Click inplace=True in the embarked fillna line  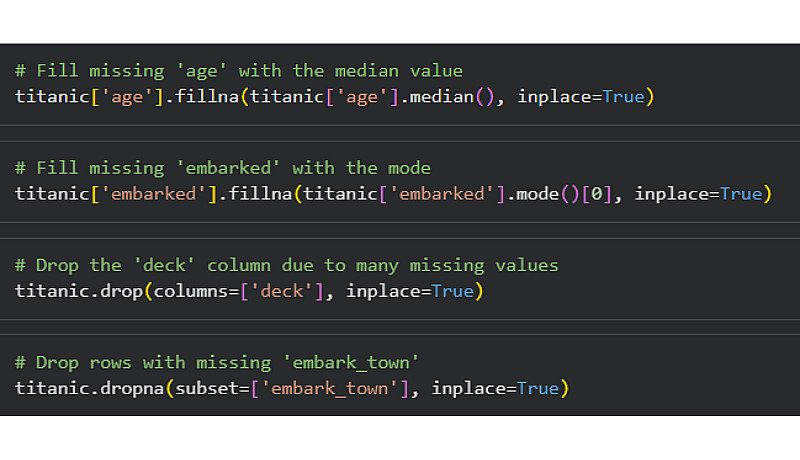702,194
